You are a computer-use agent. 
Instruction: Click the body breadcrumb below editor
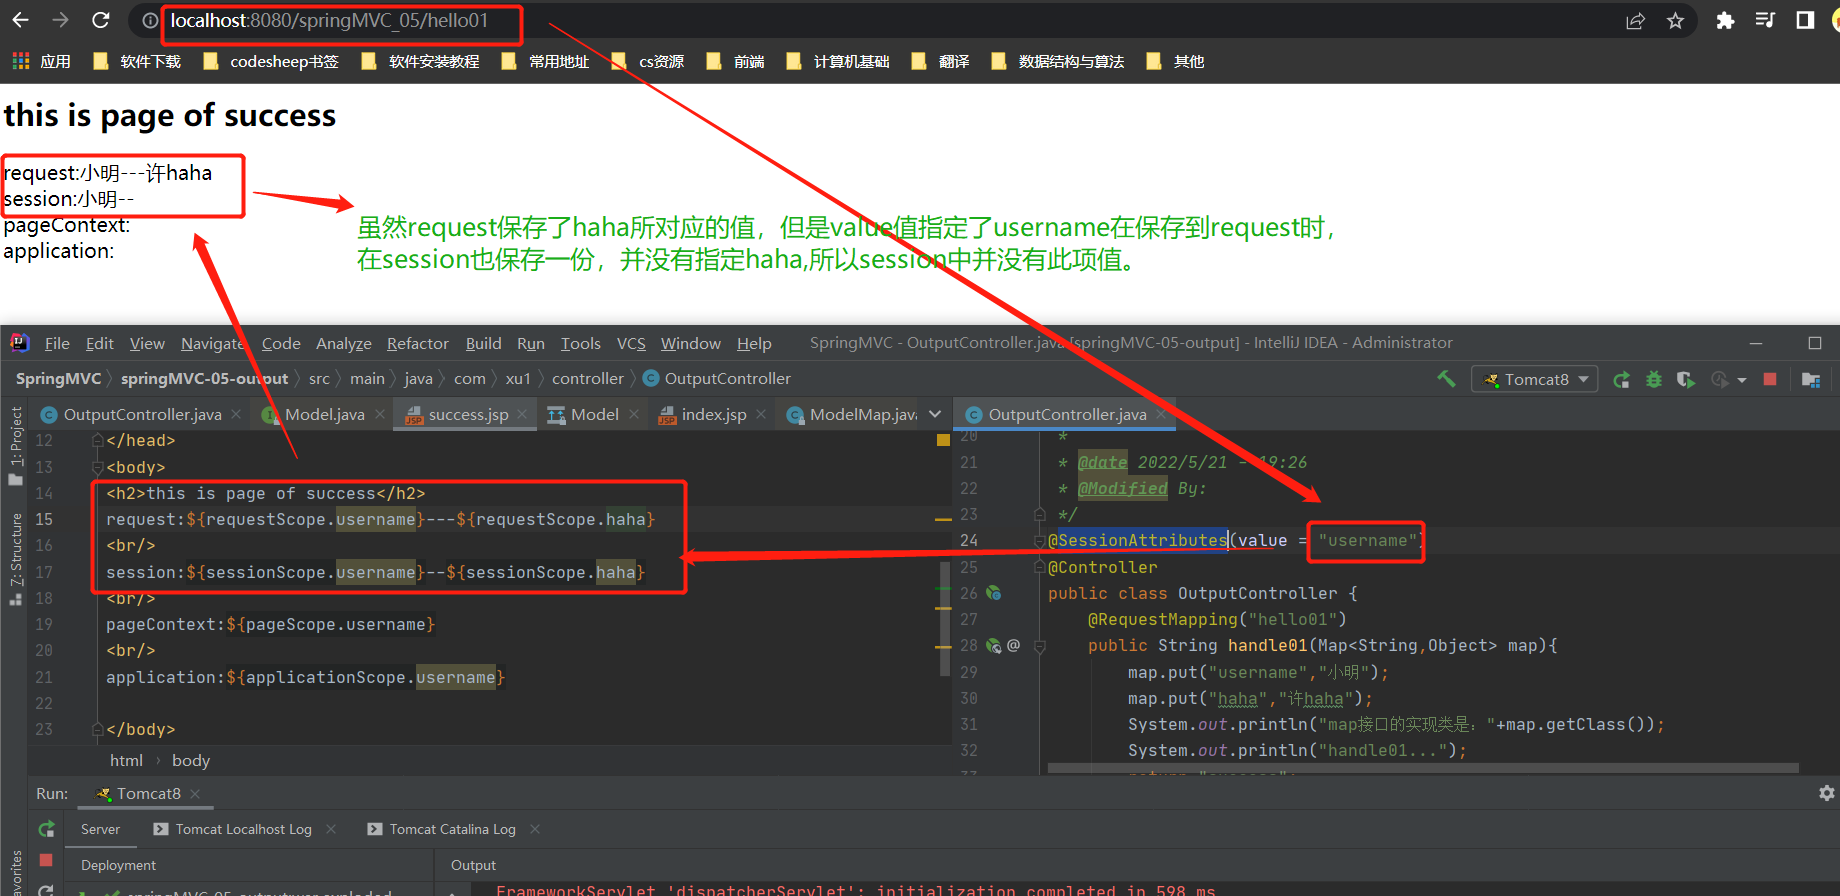pyautogui.click(x=191, y=760)
